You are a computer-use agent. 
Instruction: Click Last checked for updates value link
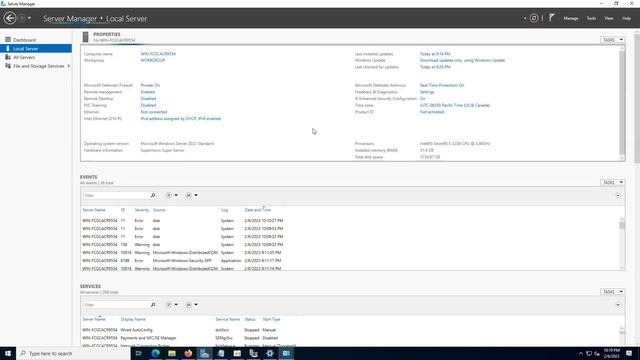coord(435,67)
